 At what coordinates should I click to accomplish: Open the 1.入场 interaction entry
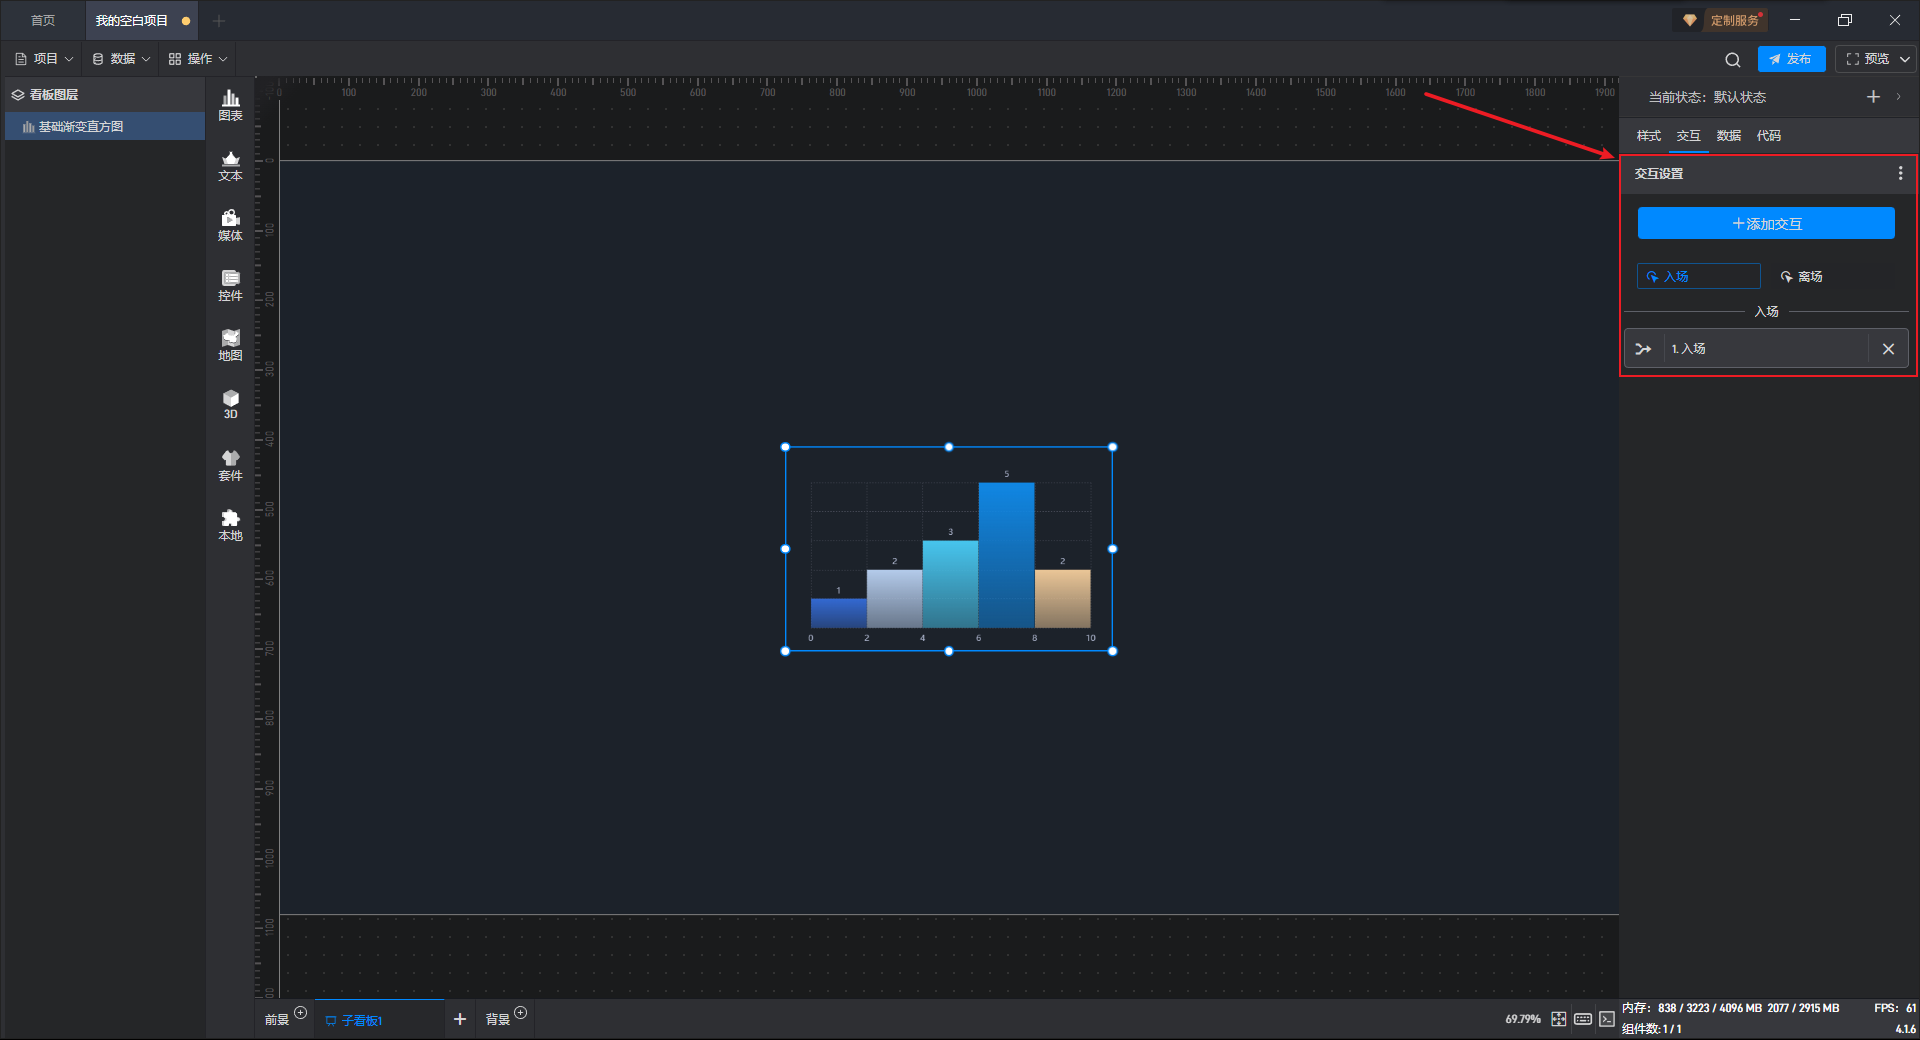point(1766,349)
